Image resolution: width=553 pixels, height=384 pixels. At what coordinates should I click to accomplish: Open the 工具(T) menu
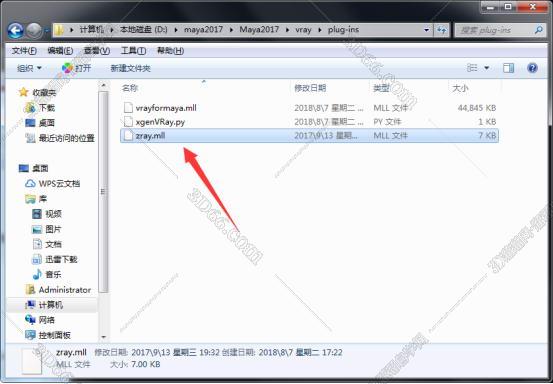(133, 51)
